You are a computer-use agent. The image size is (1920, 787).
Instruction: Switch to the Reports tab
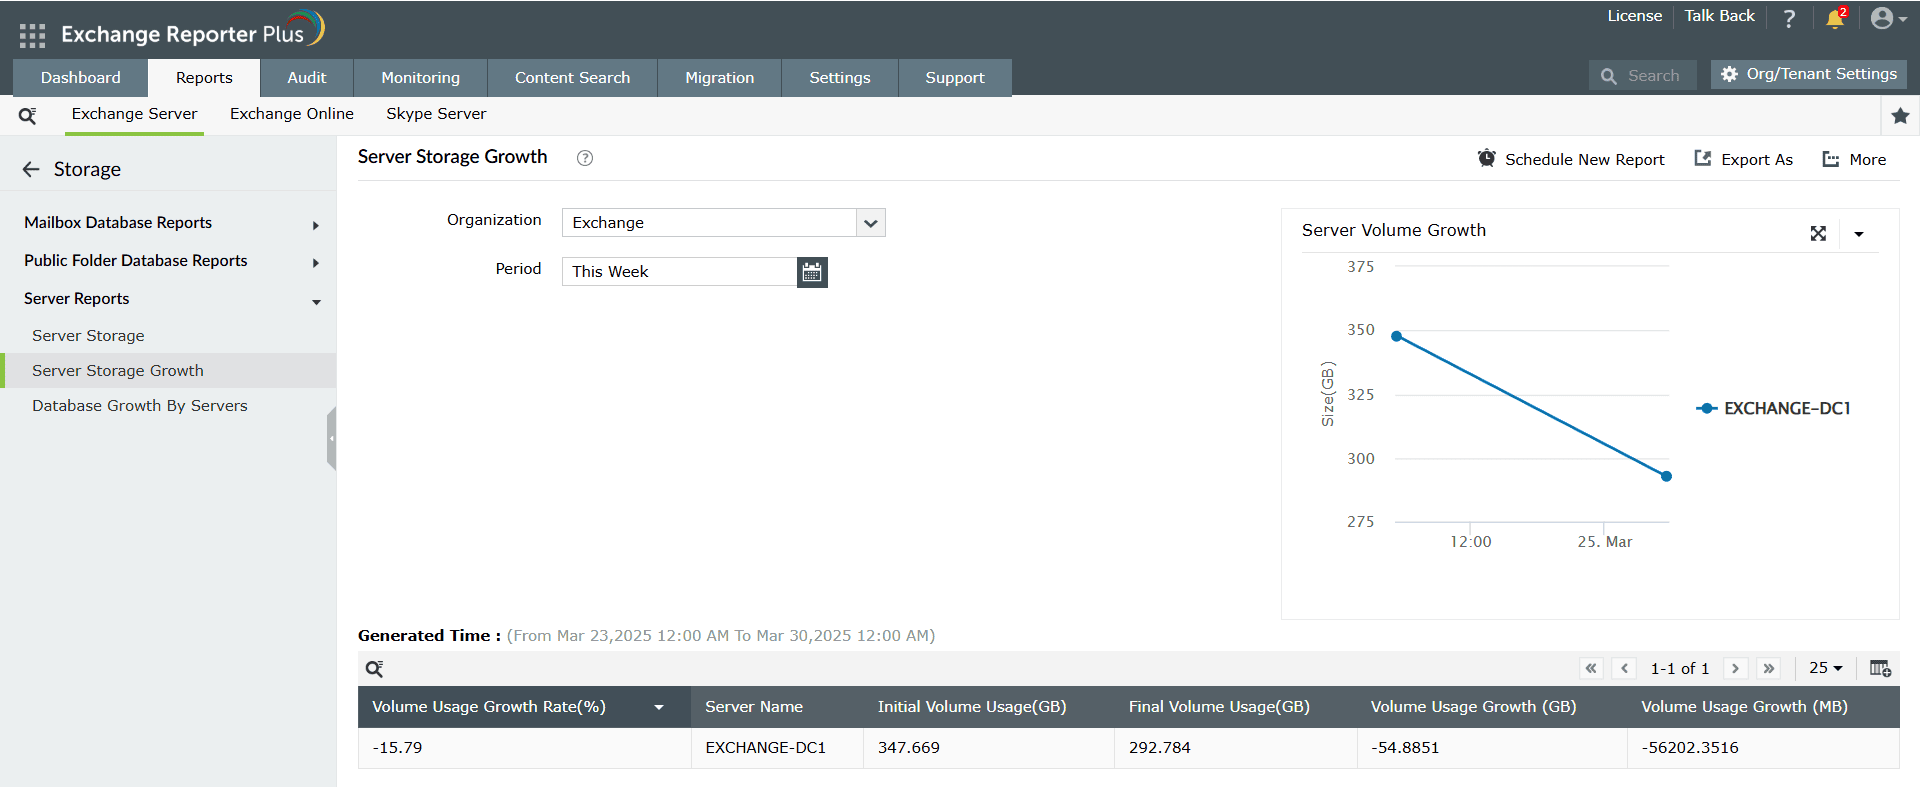[x=204, y=78]
